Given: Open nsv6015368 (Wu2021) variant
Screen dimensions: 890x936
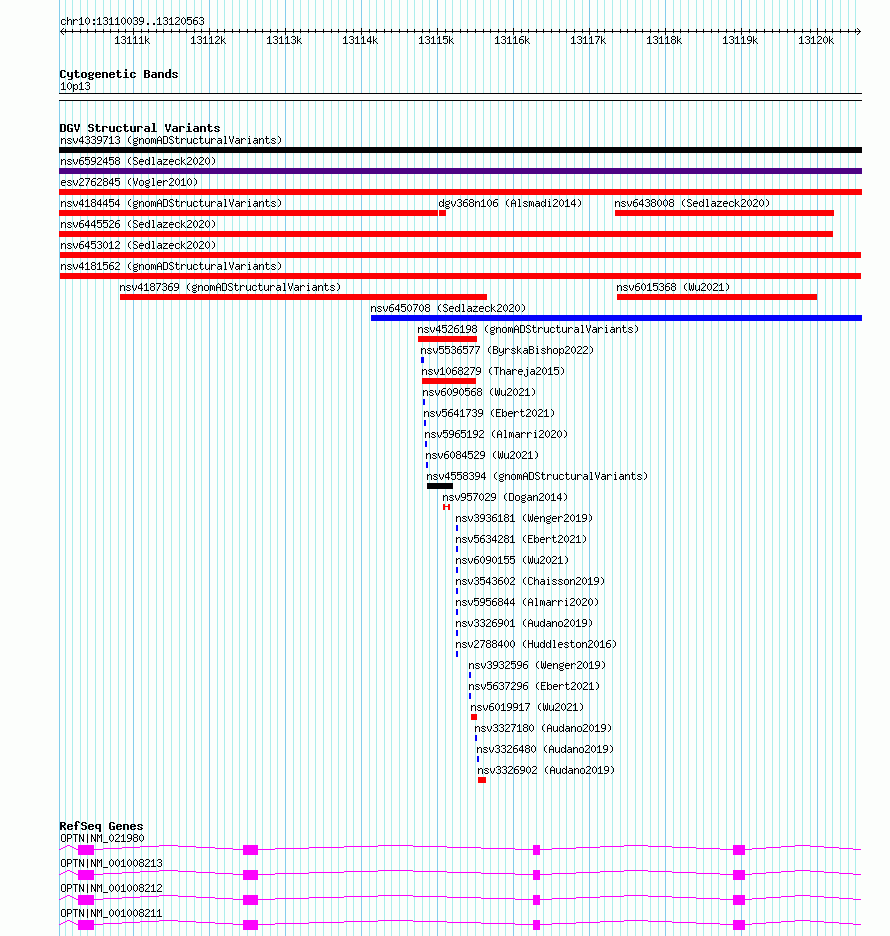Looking at the screenshot, I should coord(673,287).
